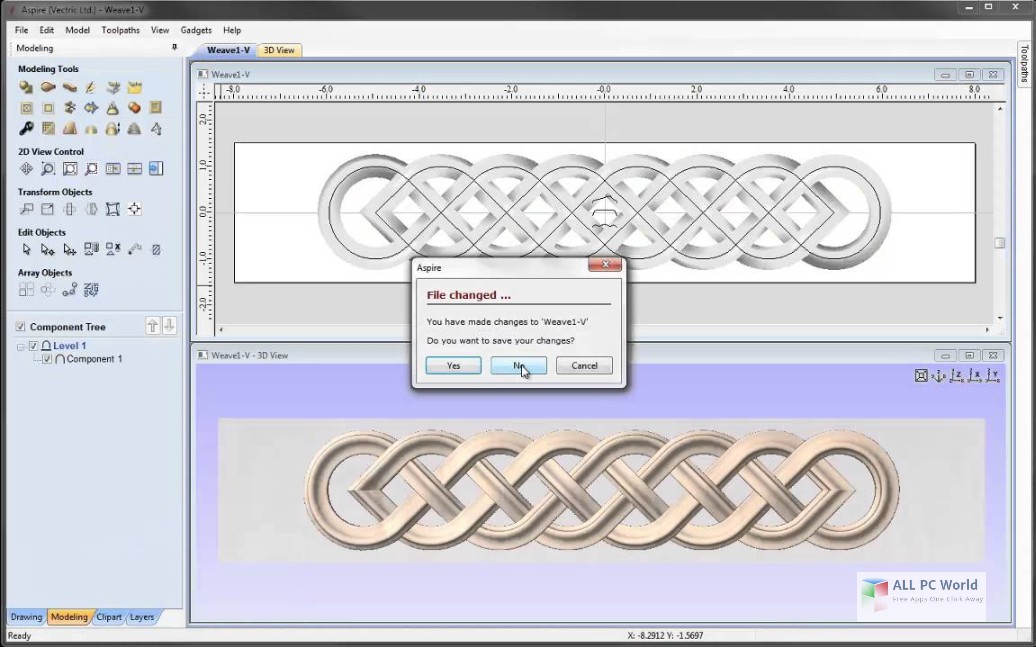Click the Zoom Selected icon
1036x647 pixels.
click(x=91, y=169)
